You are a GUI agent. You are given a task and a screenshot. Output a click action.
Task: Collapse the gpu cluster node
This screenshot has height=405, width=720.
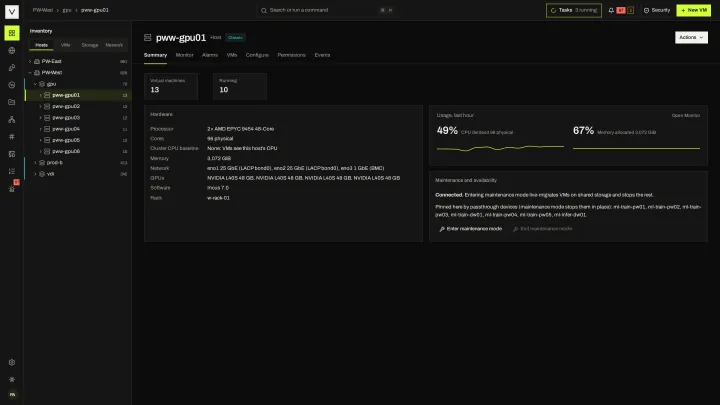pyautogui.click(x=35, y=84)
